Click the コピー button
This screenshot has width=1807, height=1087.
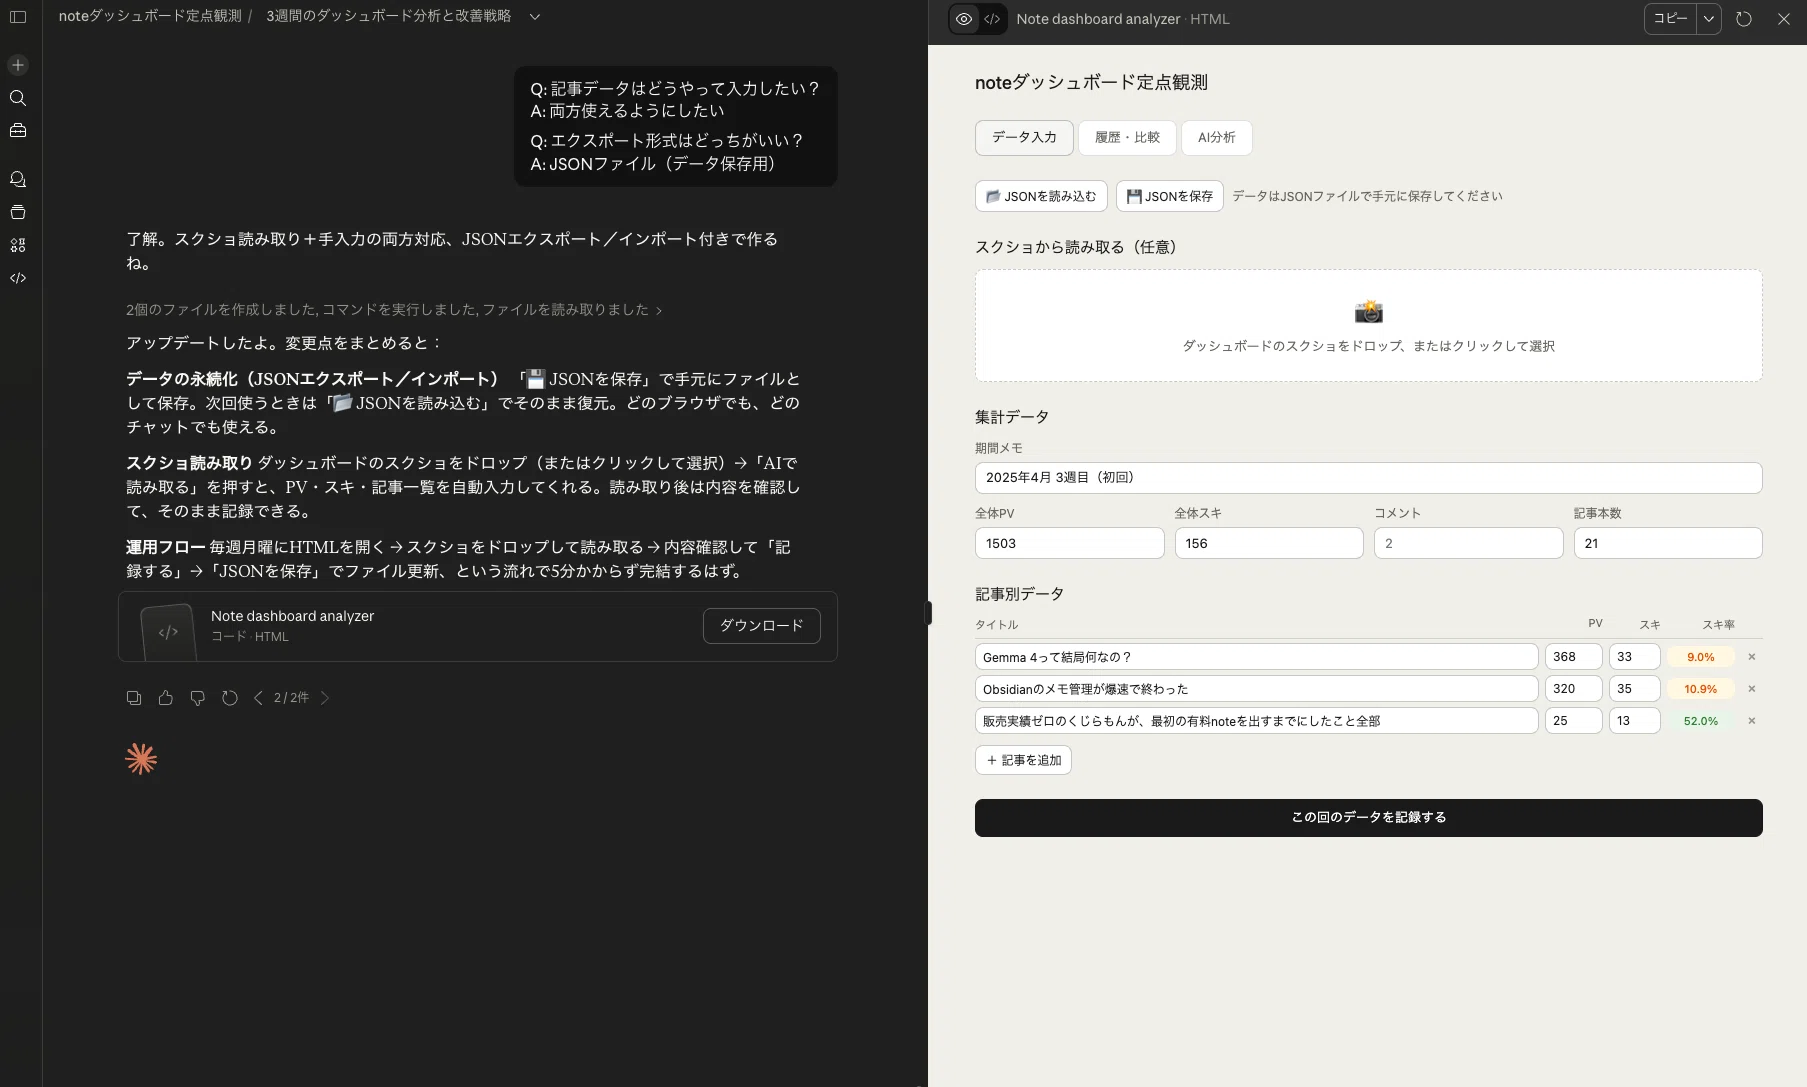(1670, 19)
